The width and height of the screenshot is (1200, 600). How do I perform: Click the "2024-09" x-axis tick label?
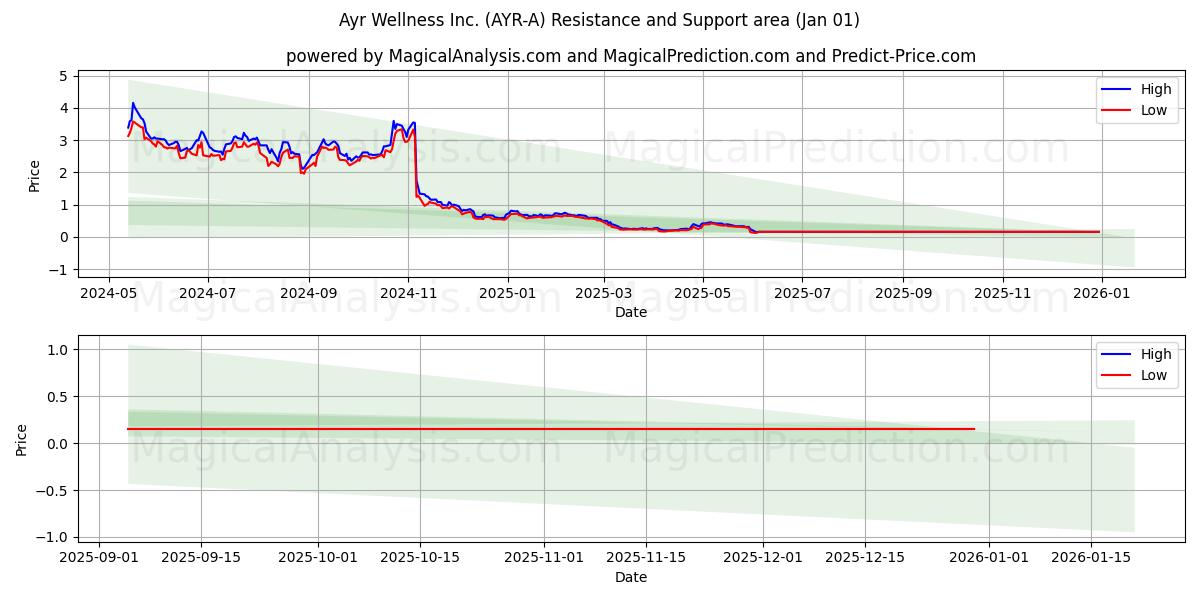308,293
